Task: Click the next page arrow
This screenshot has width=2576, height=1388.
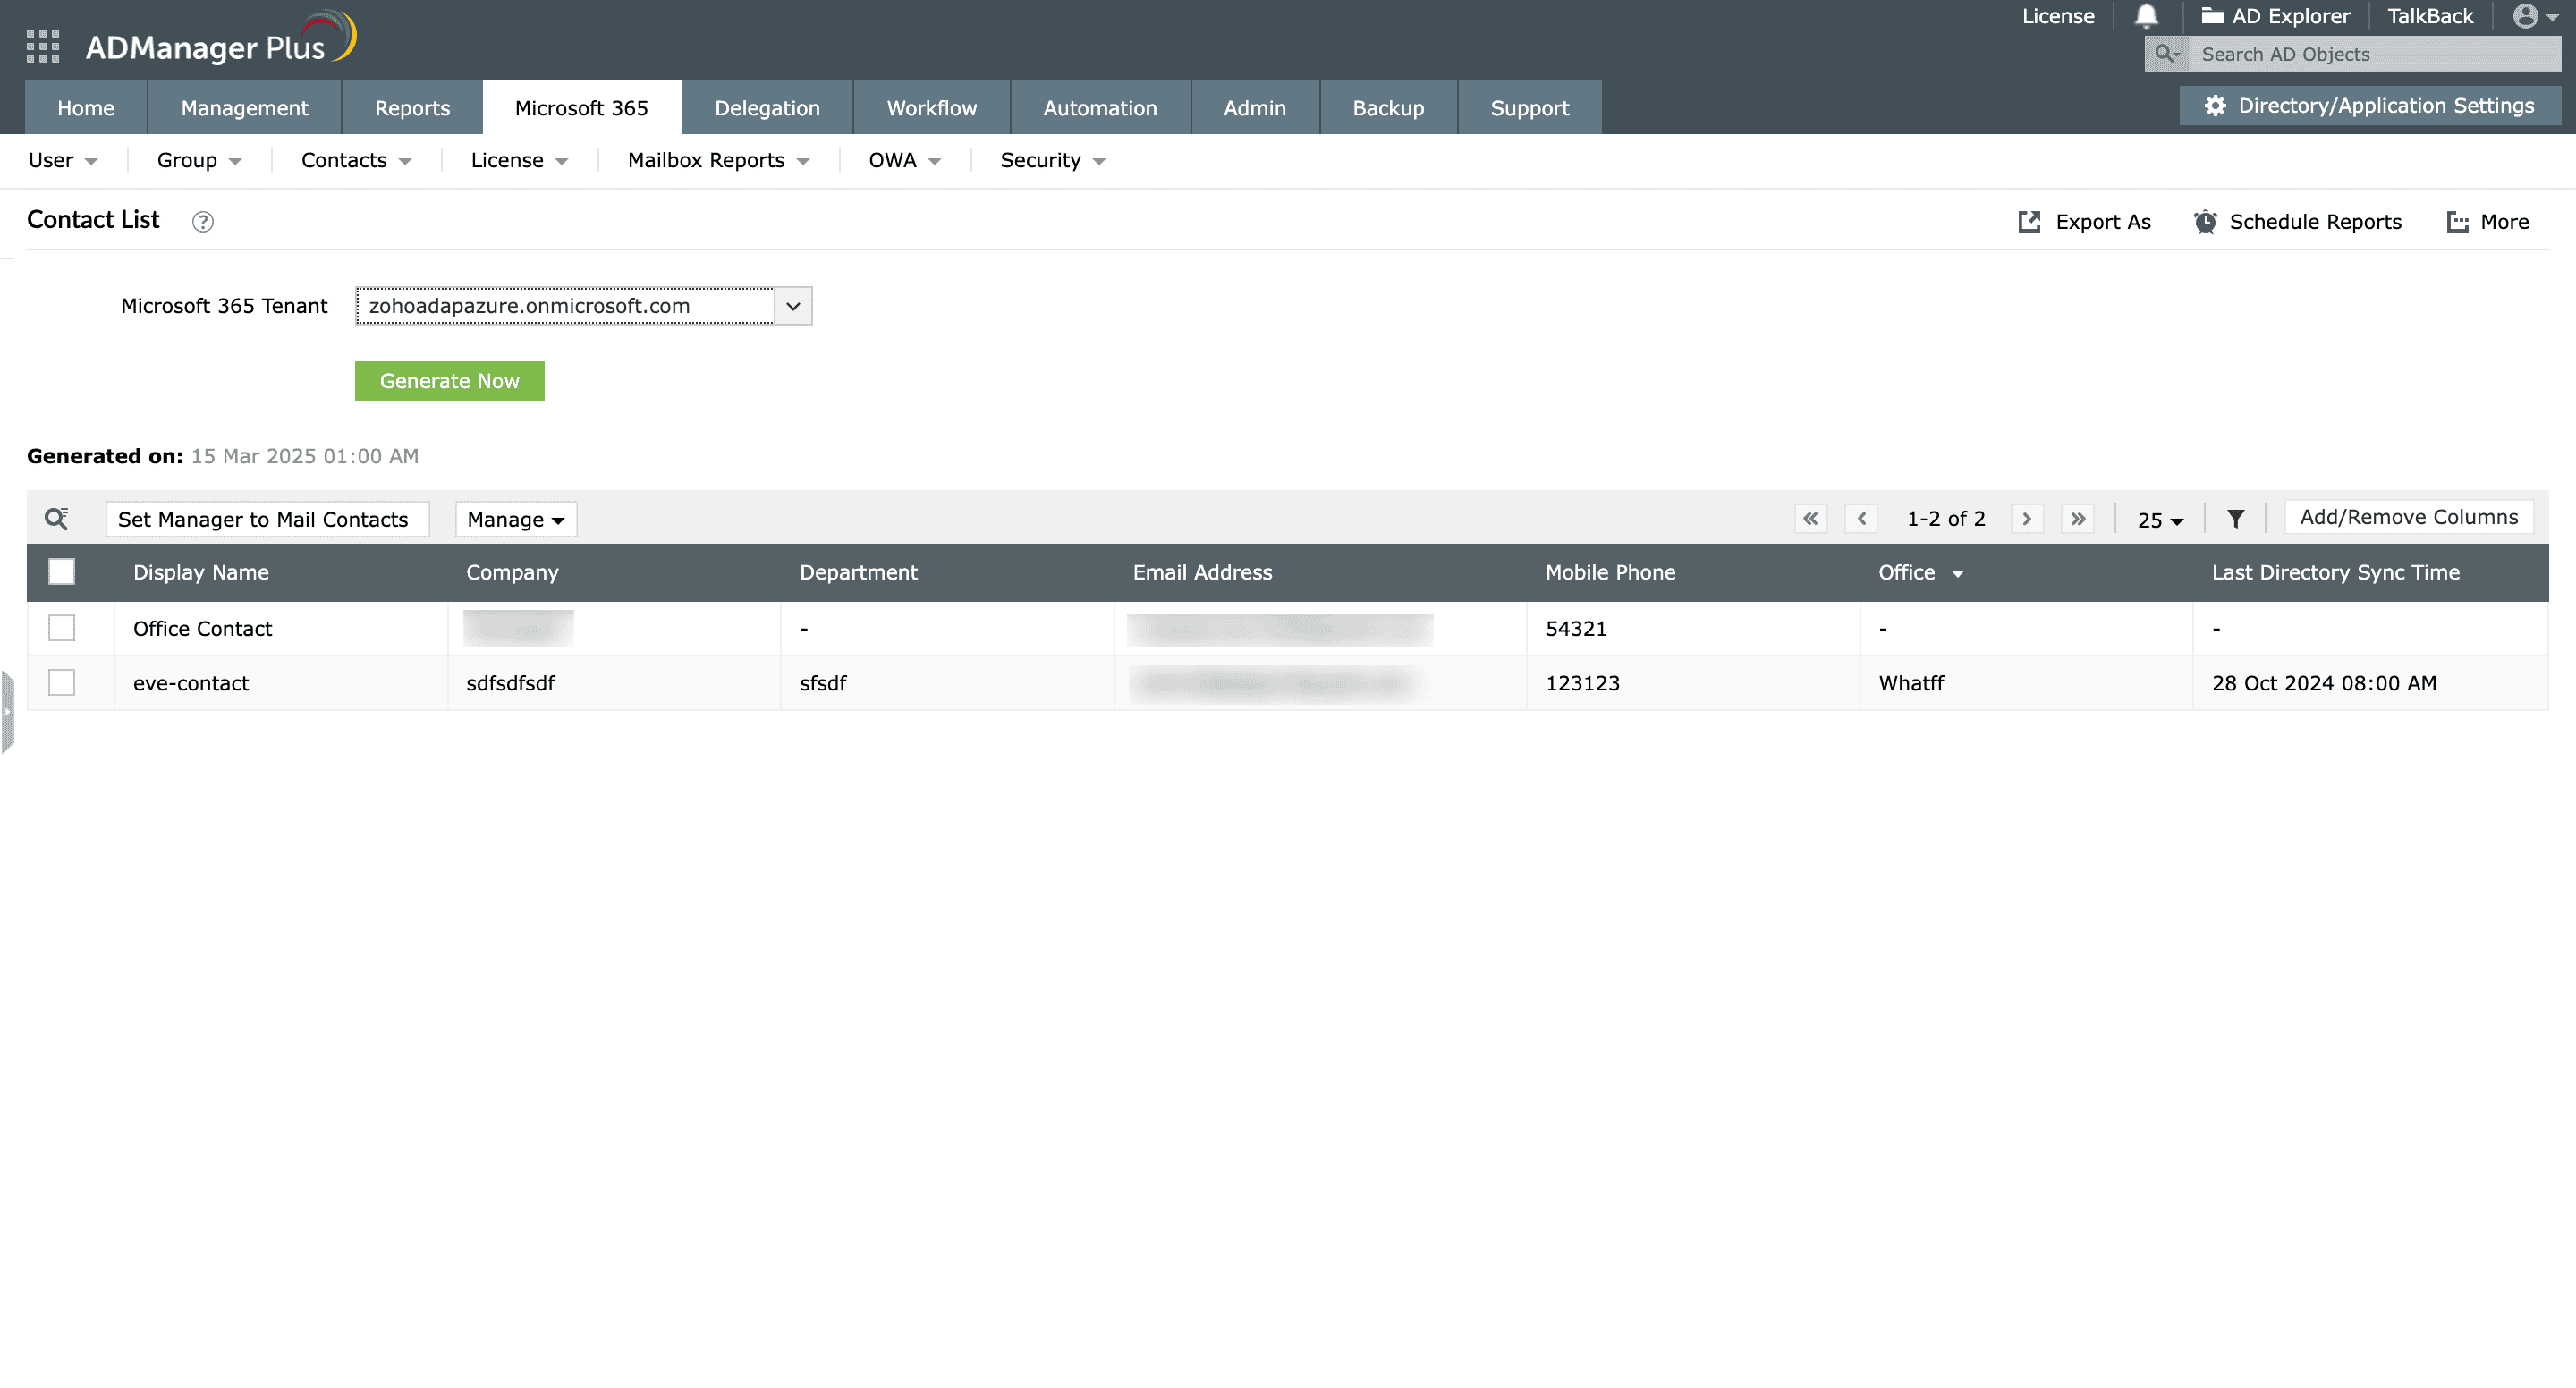Action: point(2027,518)
